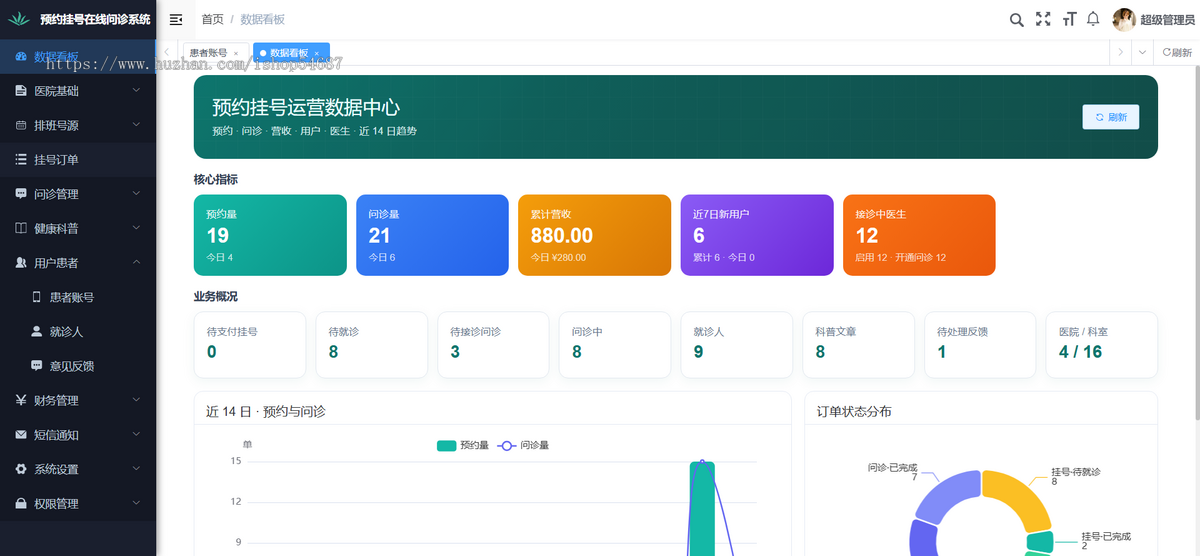Click the 接诊中医生 card
The height and width of the screenshot is (556, 1200).
click(x=919, y=235)
